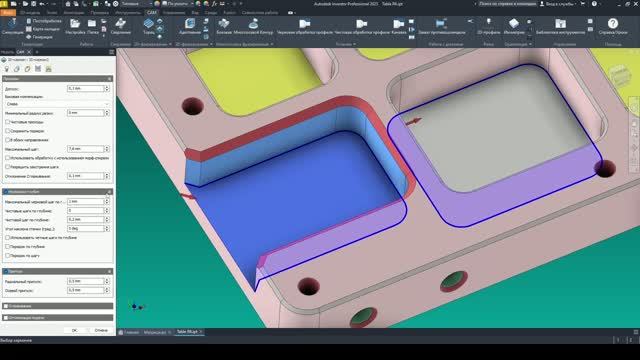Toggle the Preserve order checkbox
640x360 pixels.
pyautogui.click(x=7, y=131)
